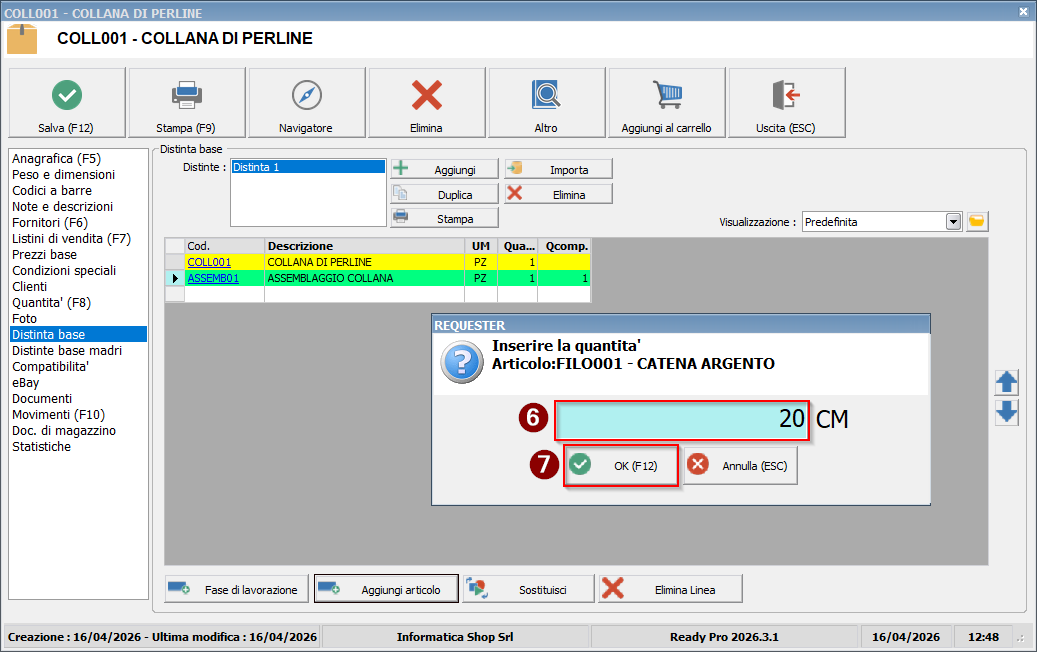Click the Aggiungi articolo button
Viewport: 1037px width, 652px height.
click(x=386, y=590)
